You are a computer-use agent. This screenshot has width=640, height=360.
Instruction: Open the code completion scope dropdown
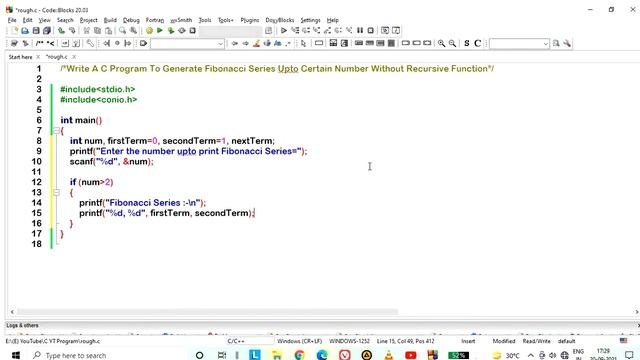187,44
